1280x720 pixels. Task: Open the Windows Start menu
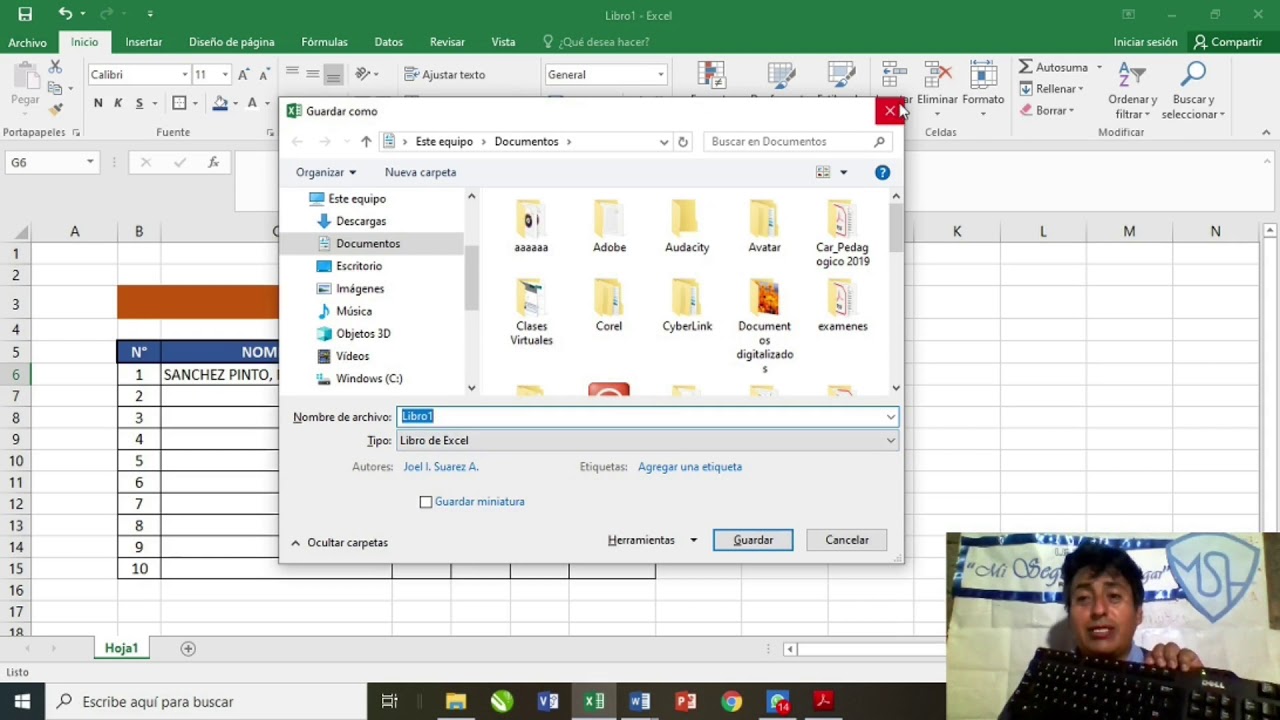click(22, 701)
